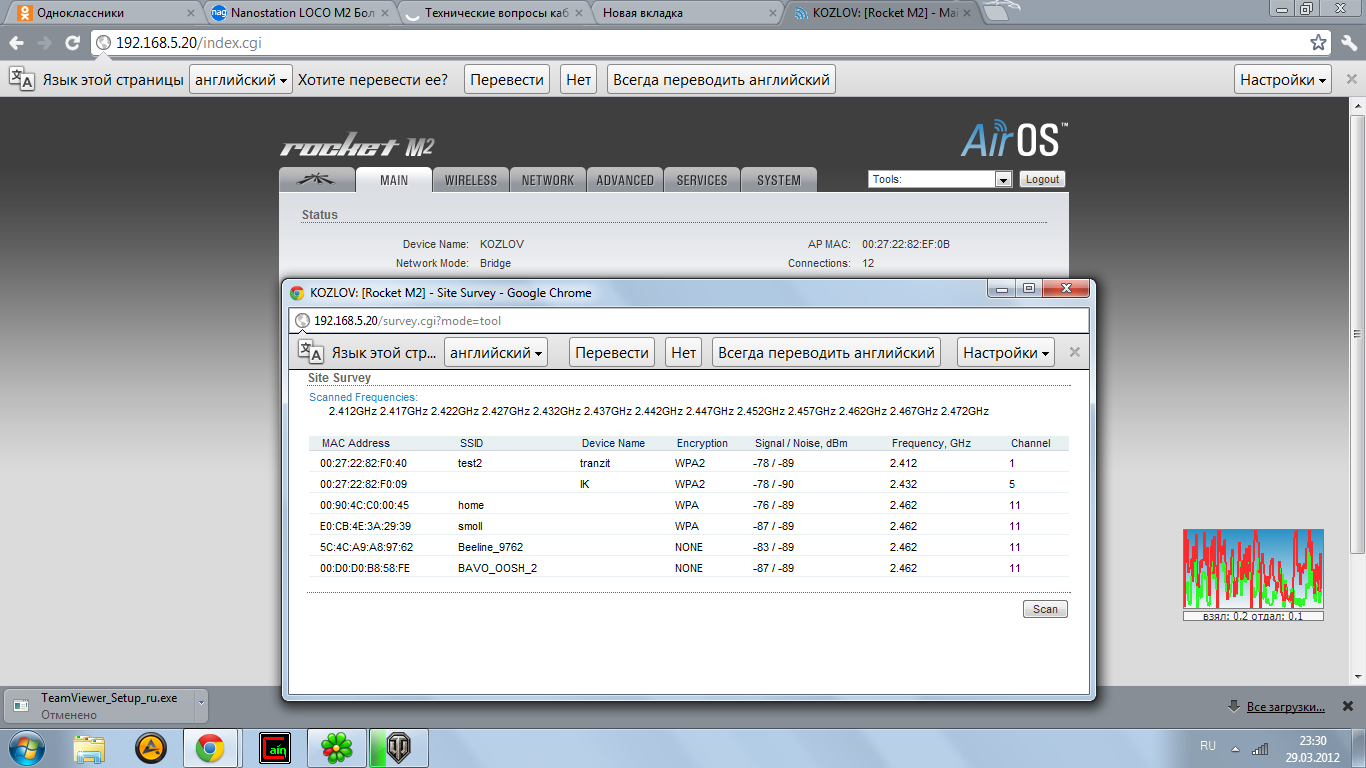Click the back arrow in main Chrome window
Screen dimensions: 1366x768
[16, 43]
